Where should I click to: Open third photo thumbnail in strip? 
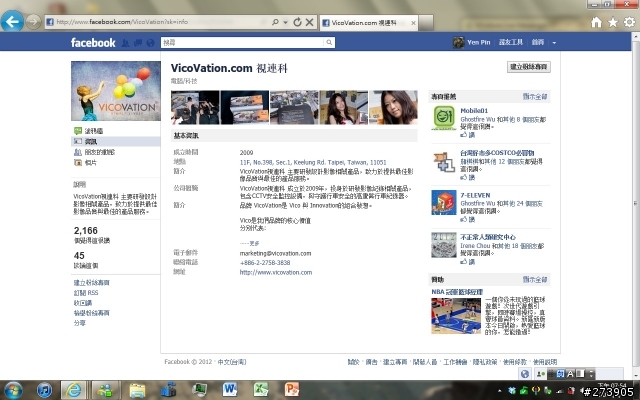294,107
